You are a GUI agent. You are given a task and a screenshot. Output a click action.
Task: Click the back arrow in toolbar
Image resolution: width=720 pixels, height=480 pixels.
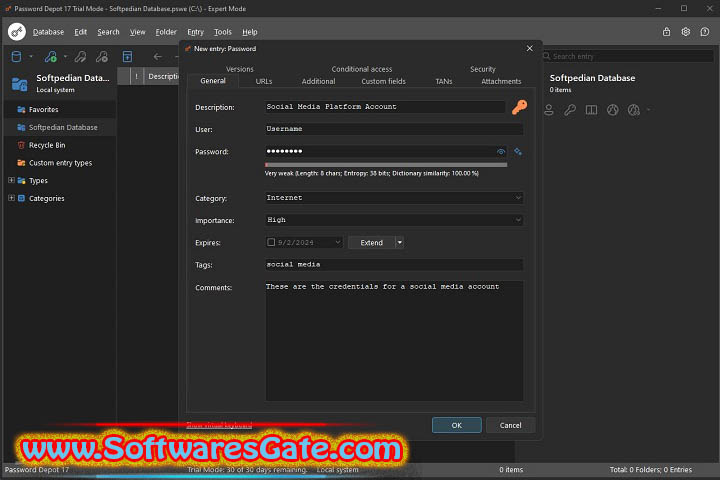click(x=158, y=56)
